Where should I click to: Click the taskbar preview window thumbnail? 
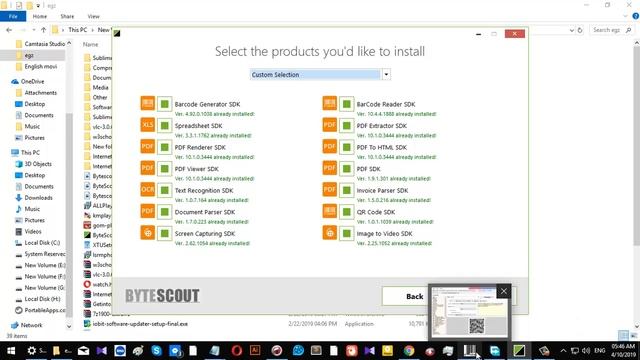point(469,312)
